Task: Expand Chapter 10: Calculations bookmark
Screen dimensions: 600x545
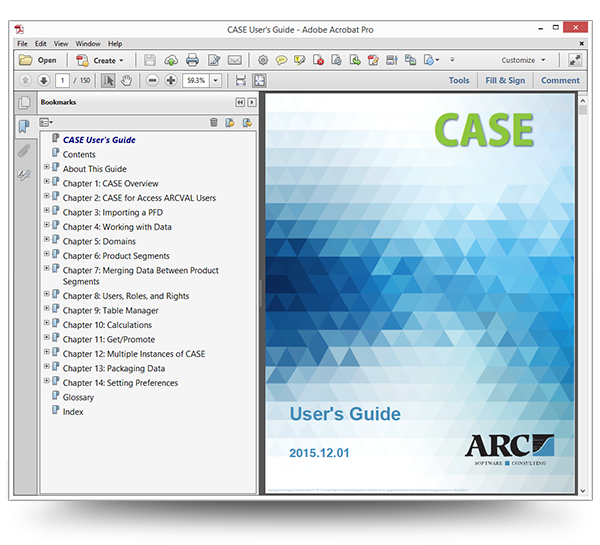Action: pos(46,323)
